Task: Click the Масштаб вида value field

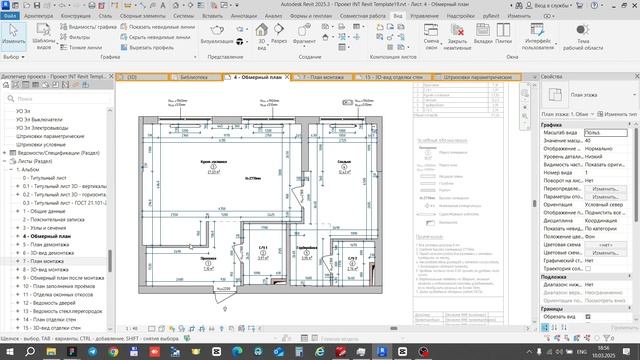Action: [606, 133]
